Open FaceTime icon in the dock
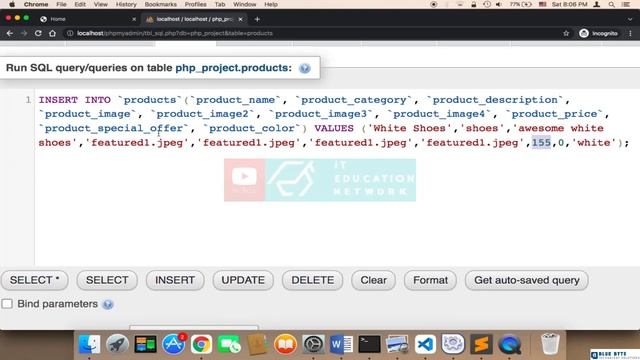The height and width of the screenshot is (360, 640). [229, 344]
